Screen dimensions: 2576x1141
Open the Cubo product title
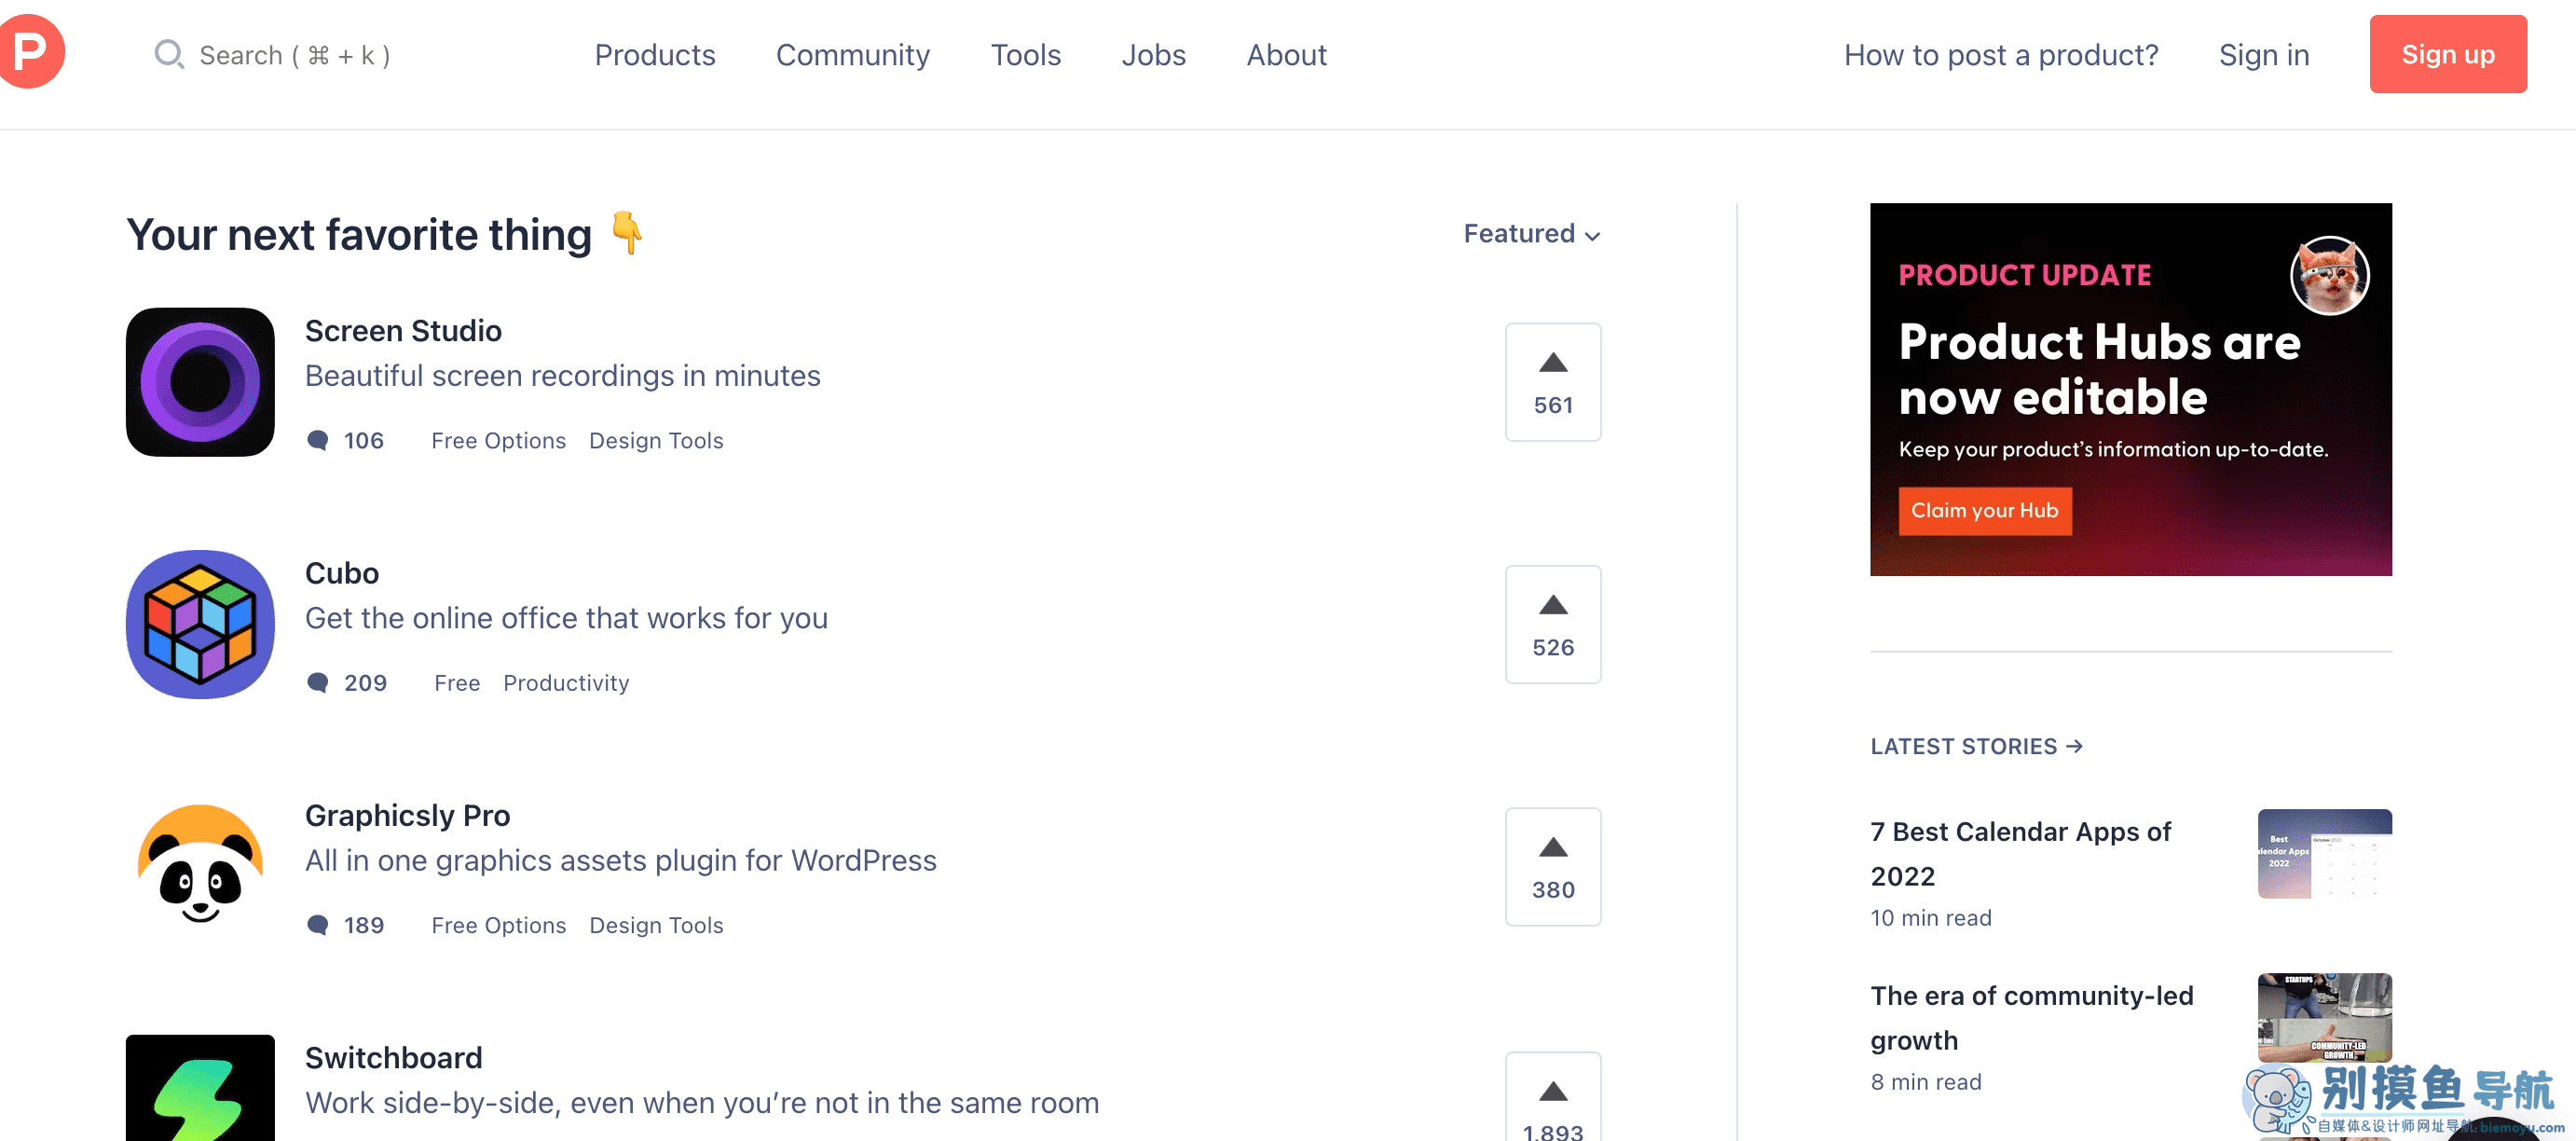[x=342, y=573]
